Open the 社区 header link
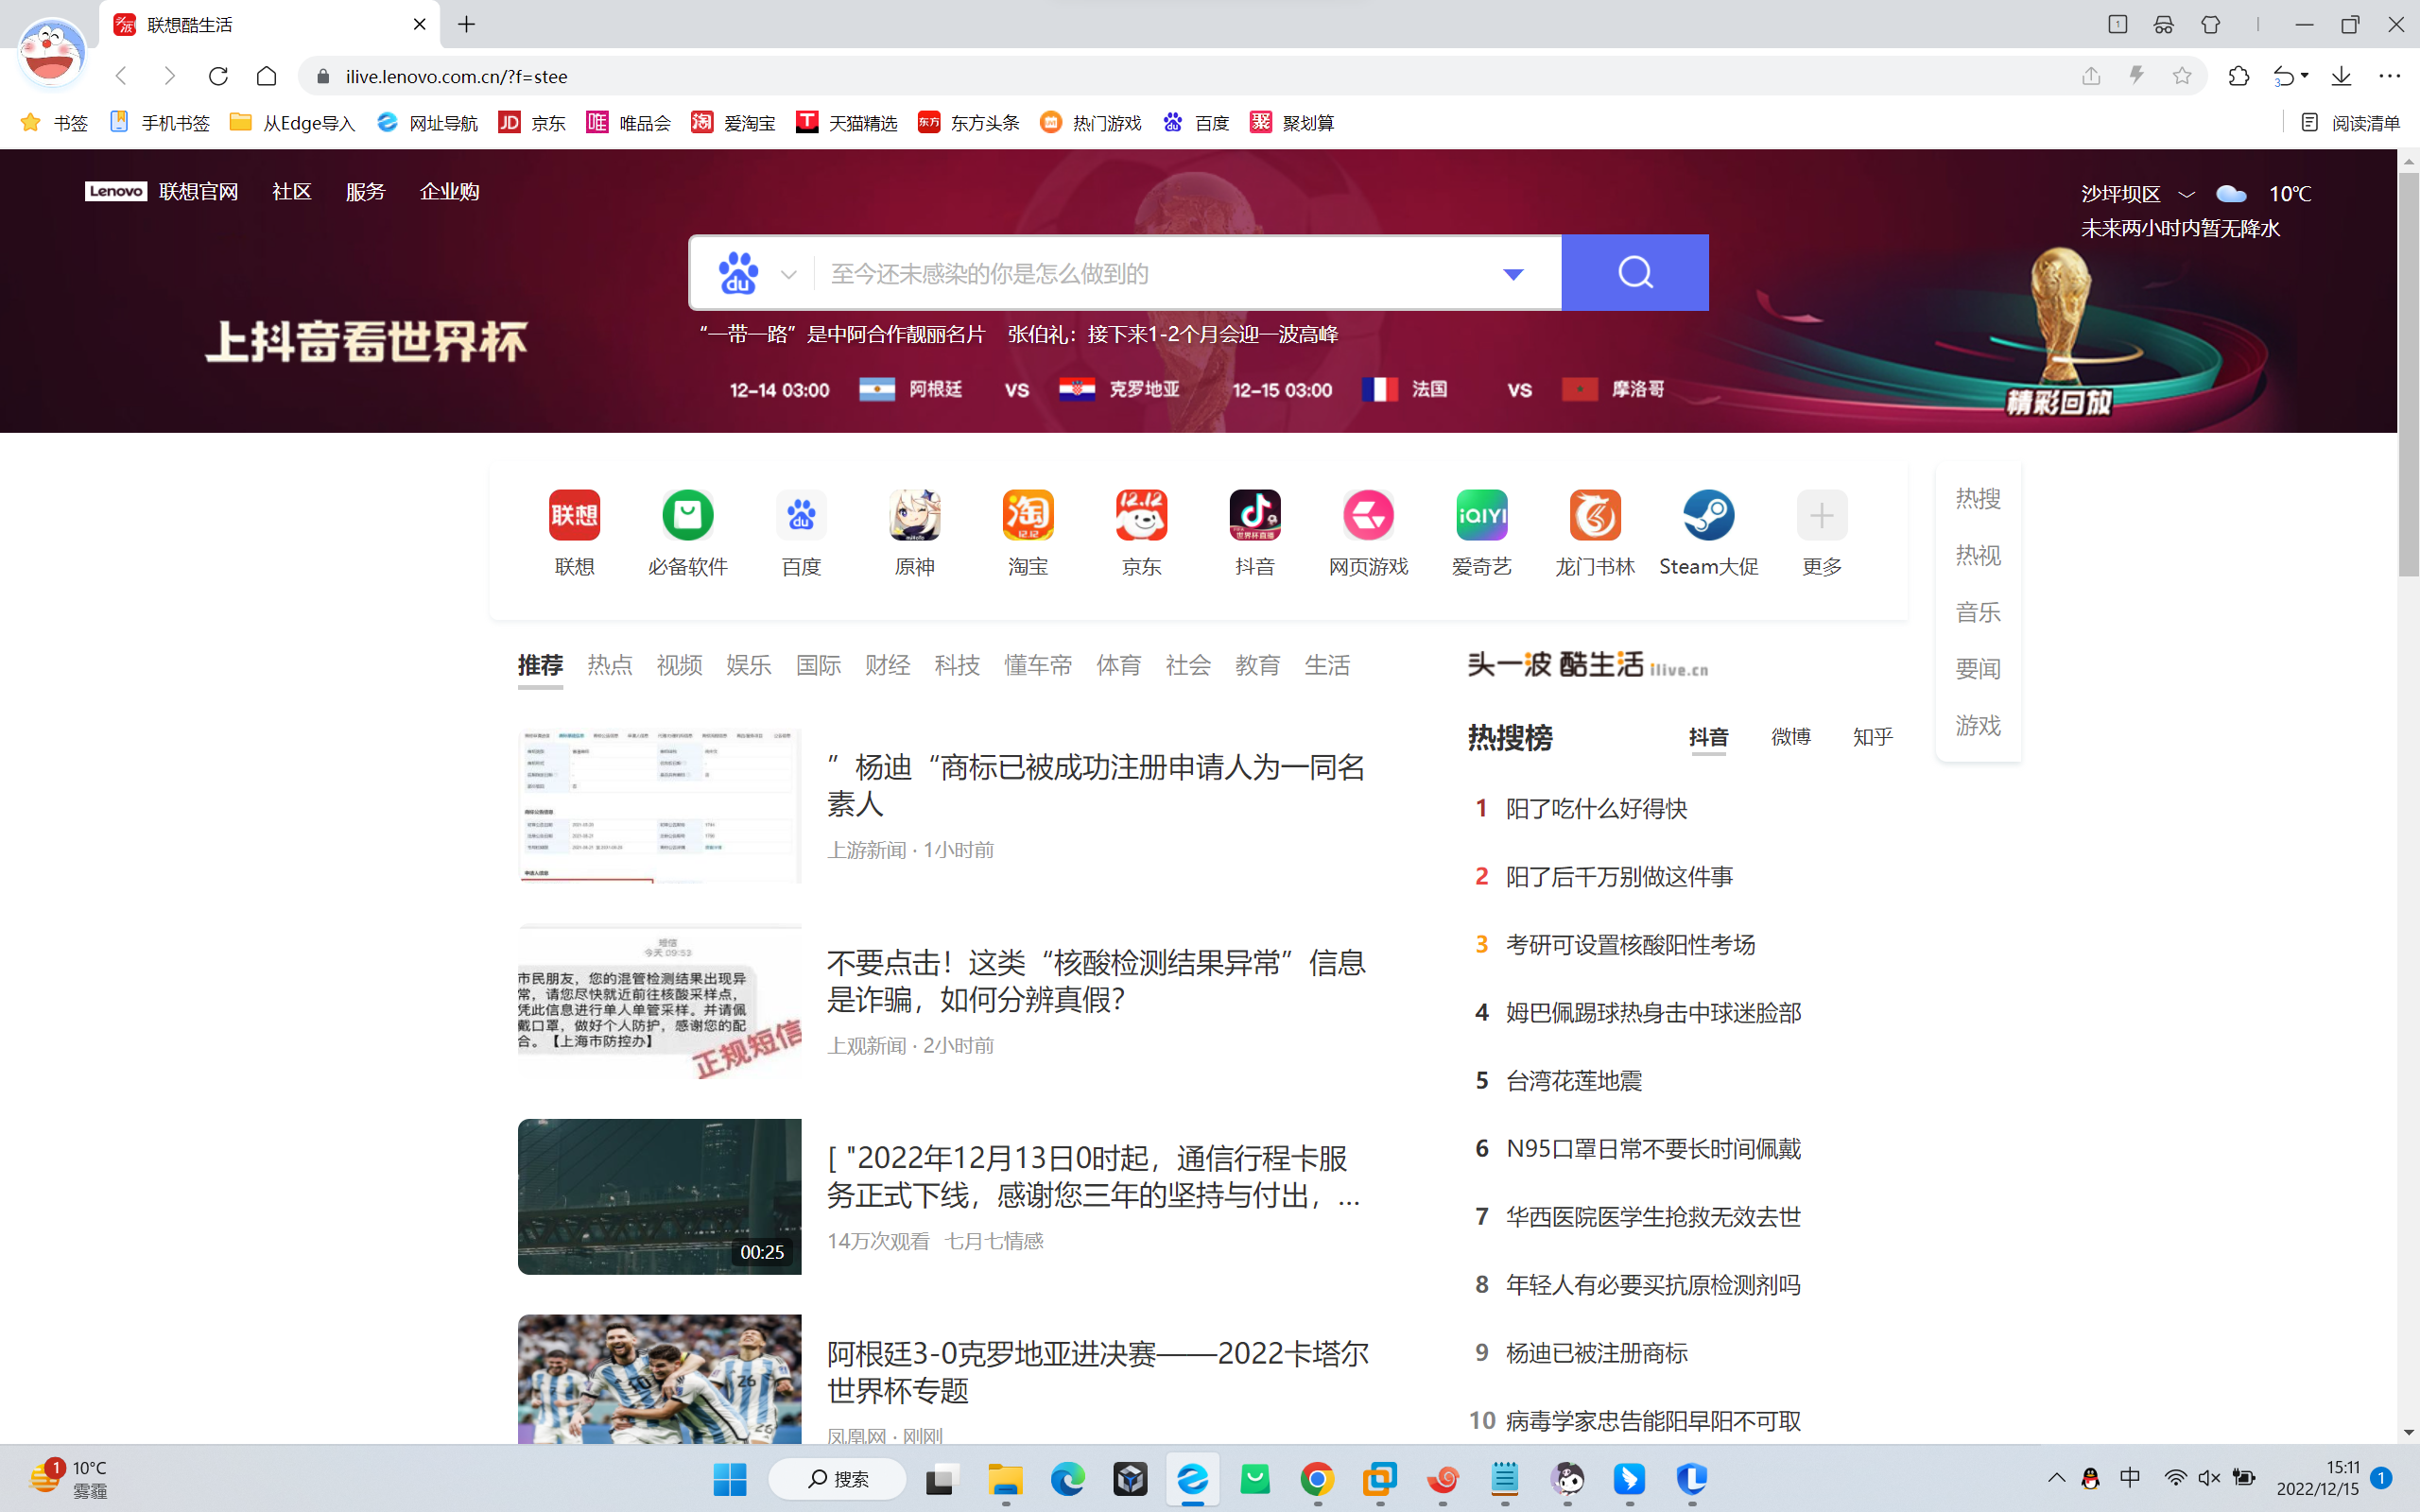 pos(292,192)
